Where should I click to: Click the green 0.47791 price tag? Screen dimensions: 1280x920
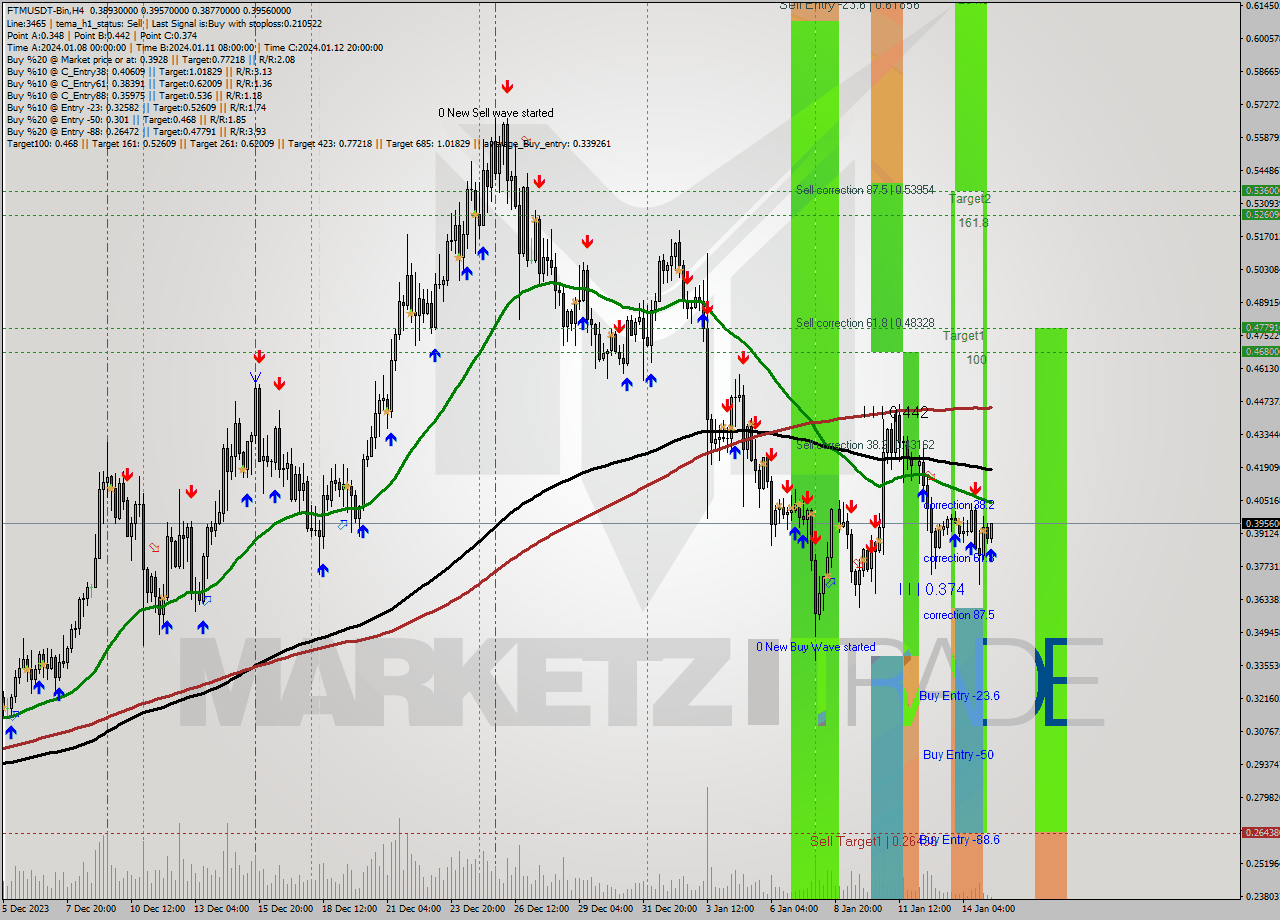pos(1260,327)
